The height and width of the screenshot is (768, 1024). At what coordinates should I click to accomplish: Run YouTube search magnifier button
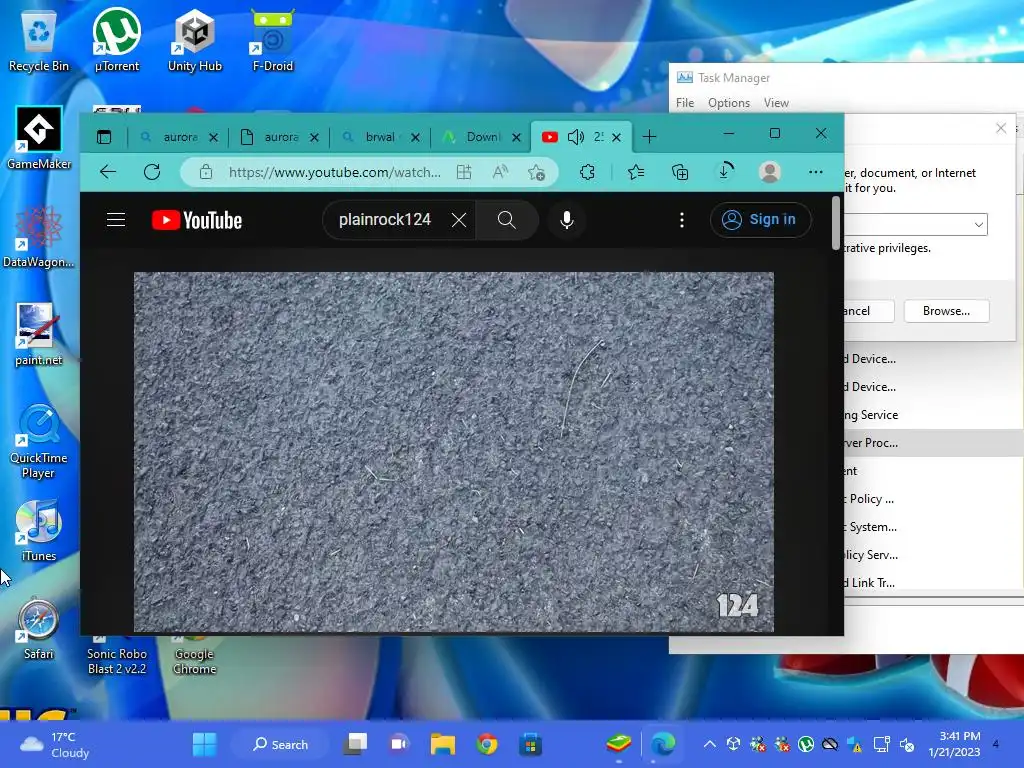pos(507,220)
